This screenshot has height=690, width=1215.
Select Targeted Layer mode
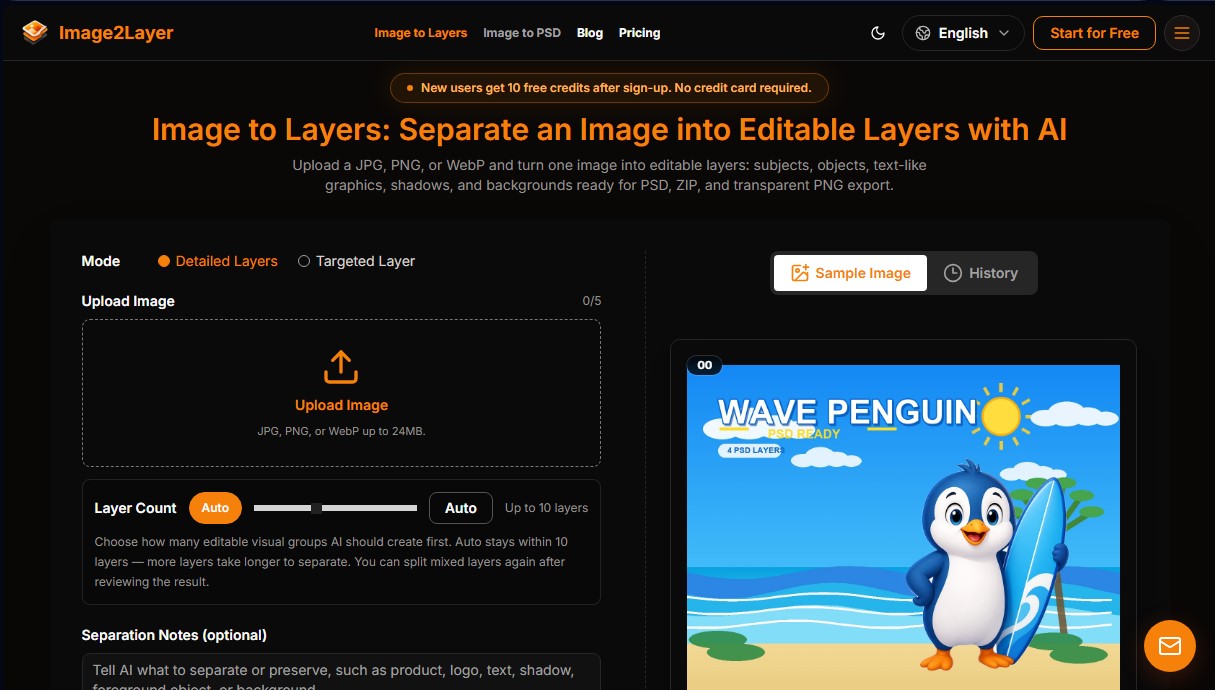click(356, 261)
